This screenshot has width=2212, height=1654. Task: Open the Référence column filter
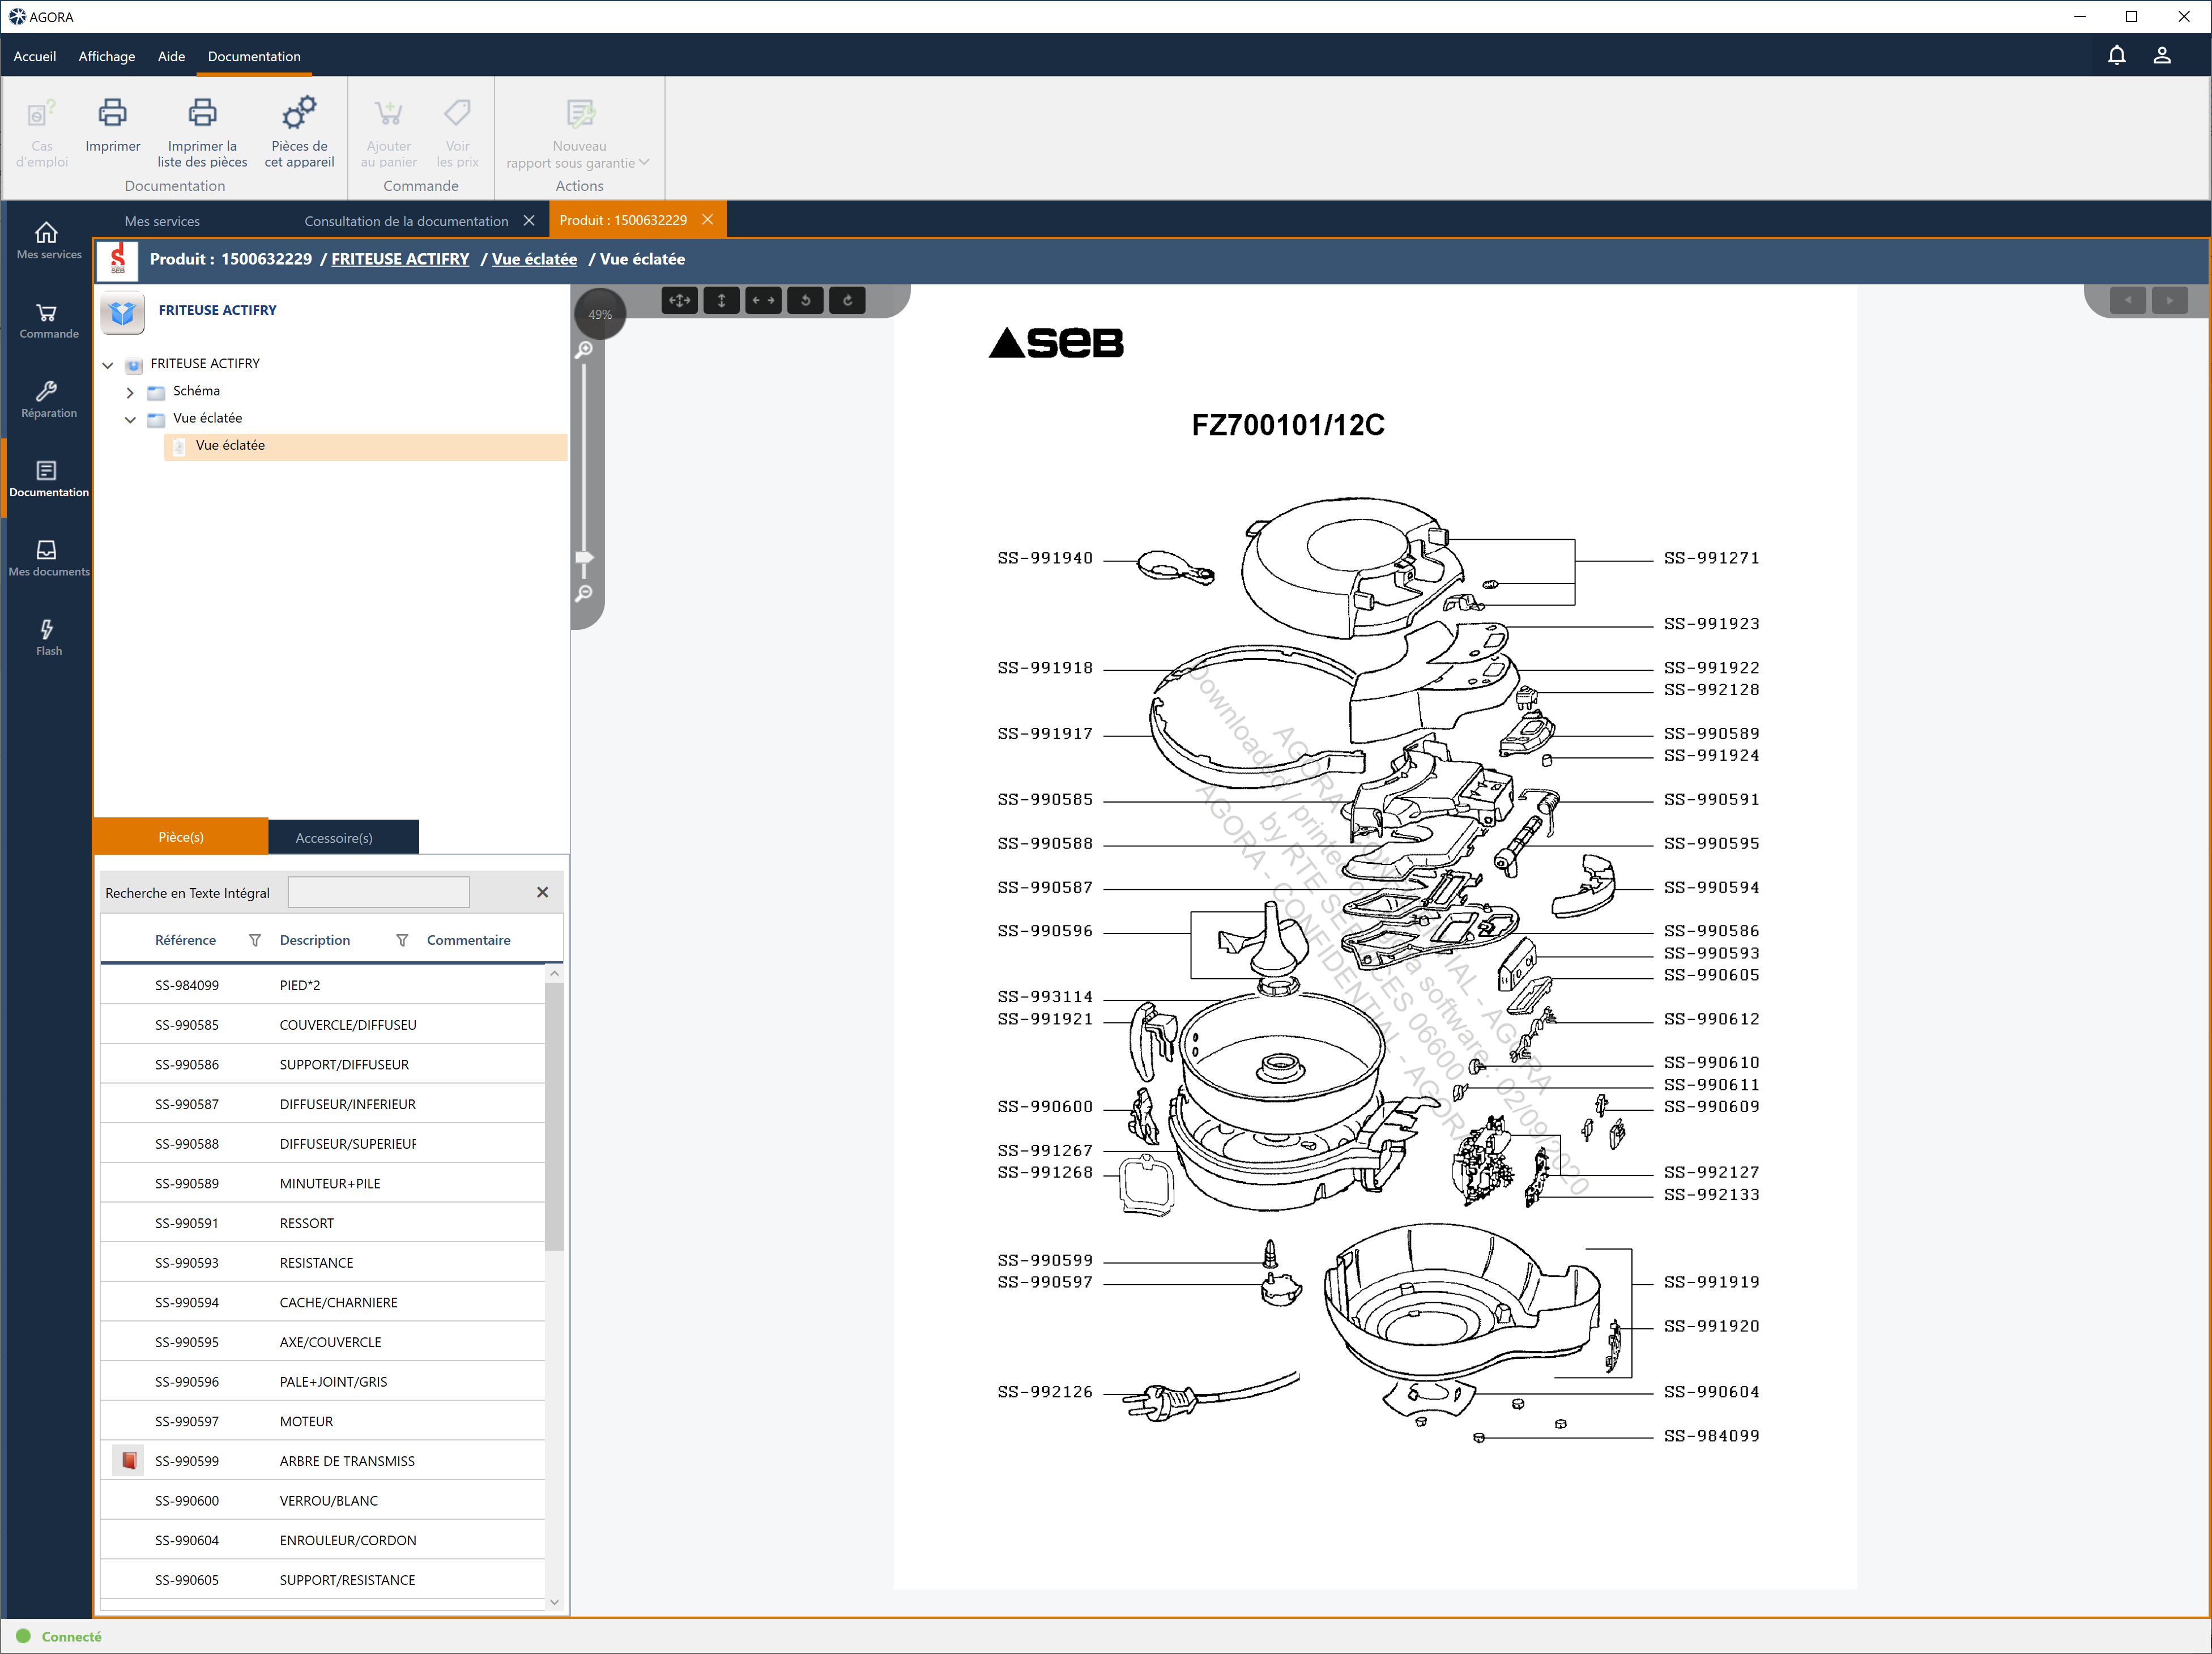pyautogui.click(x=255, y=940)
